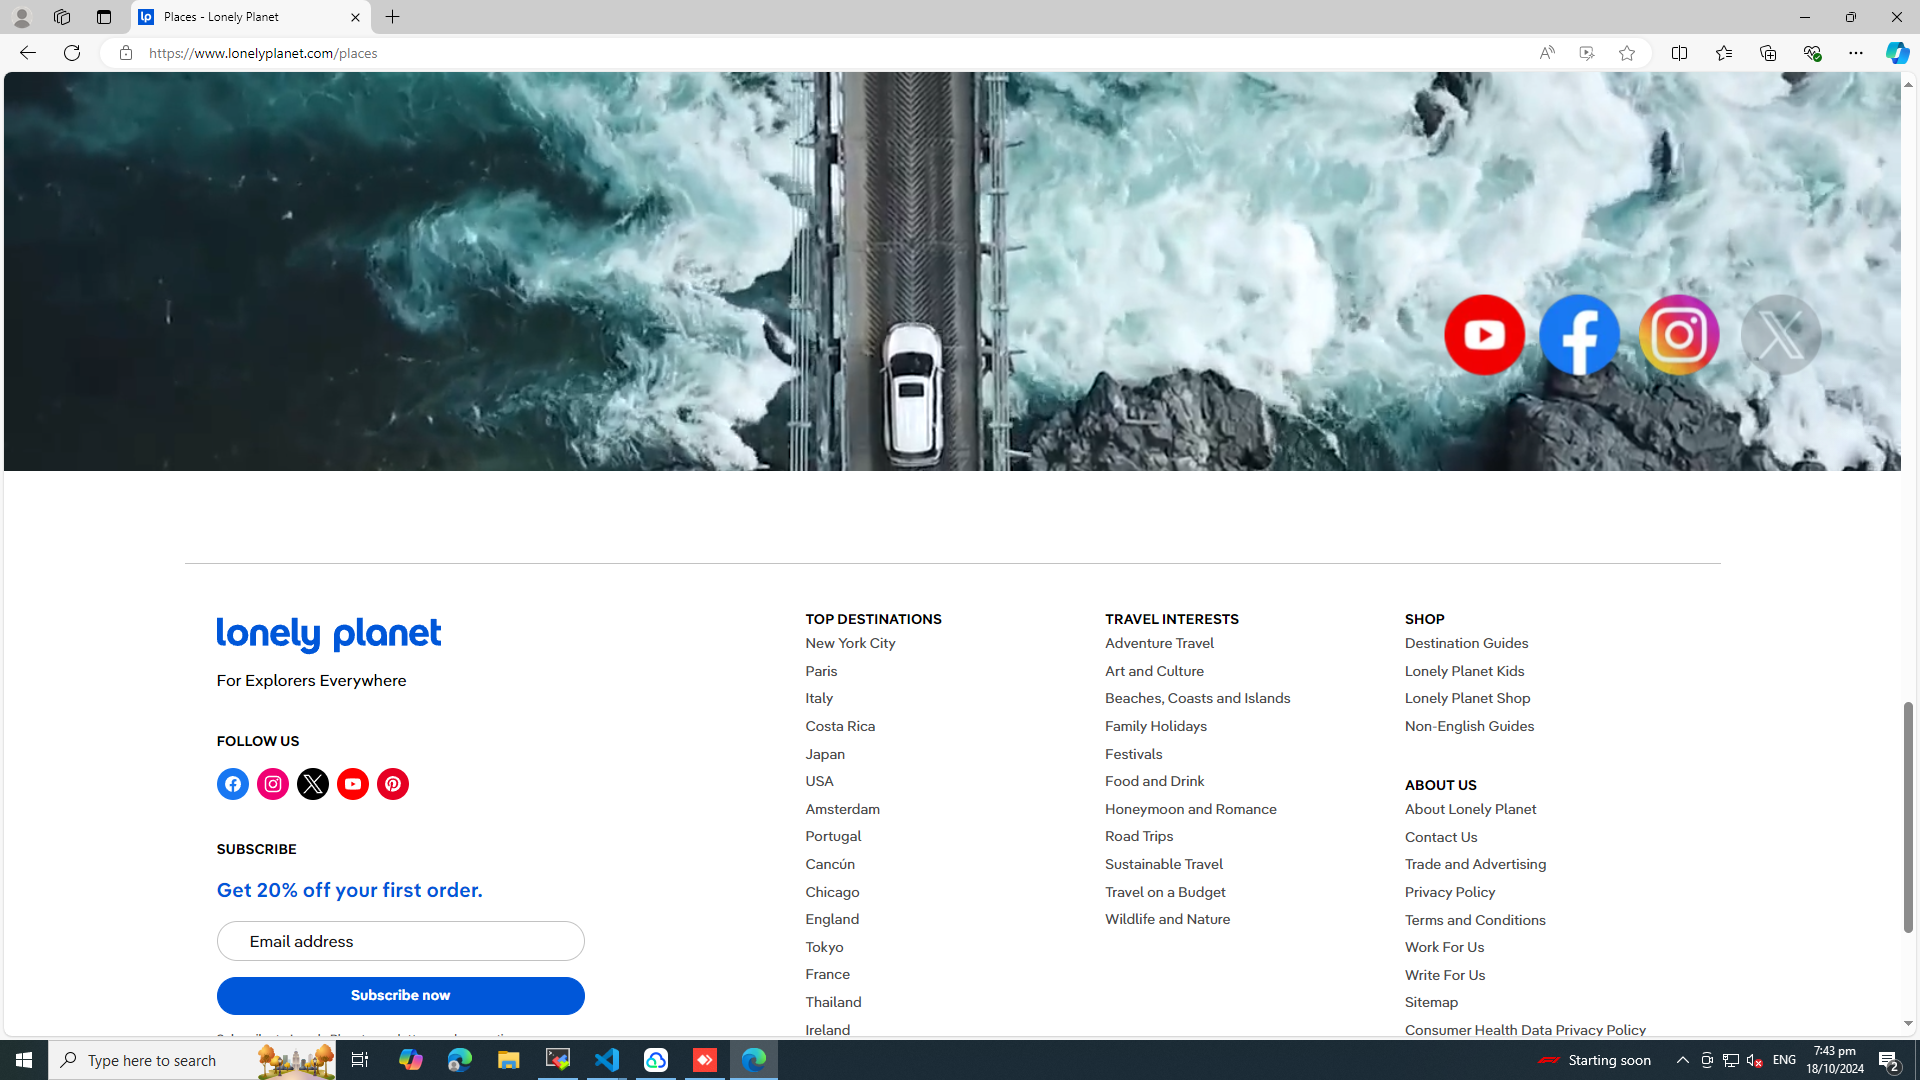Open a new browser tab
The image size is (1920, 1080).
[x=393, y=17]
